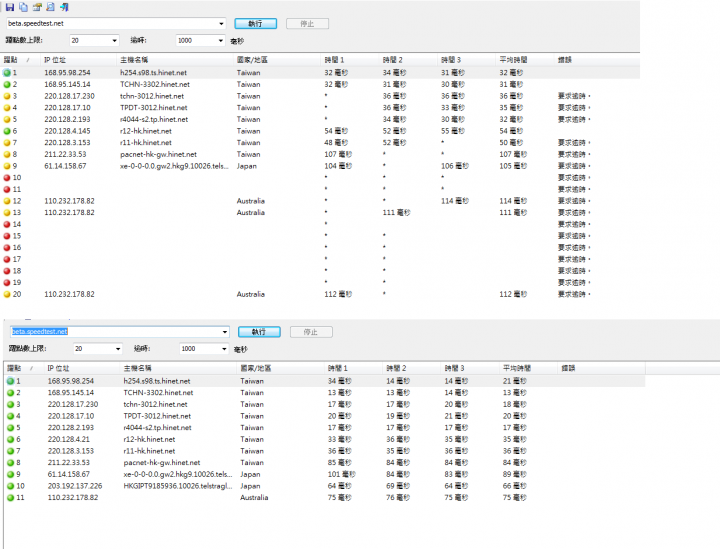This screenshot has height=549, width=720.
Task: Sort upper table by 主機名稱 column header
Action: pyautogui.click(x=175, y=60)
